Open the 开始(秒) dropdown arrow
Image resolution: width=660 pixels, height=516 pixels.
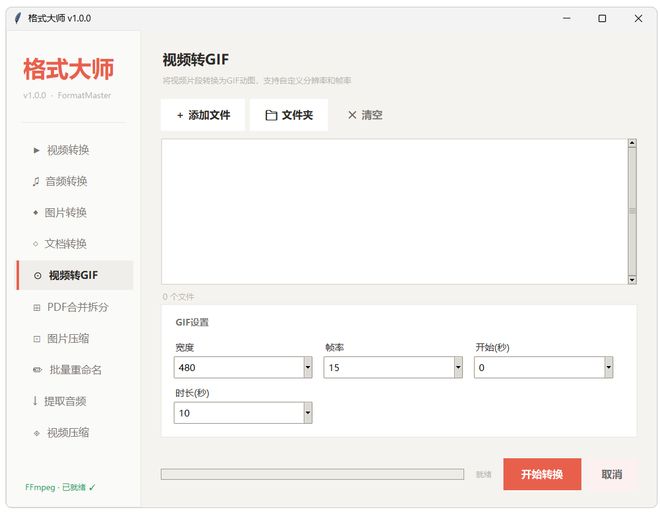(x=609, y=367)
